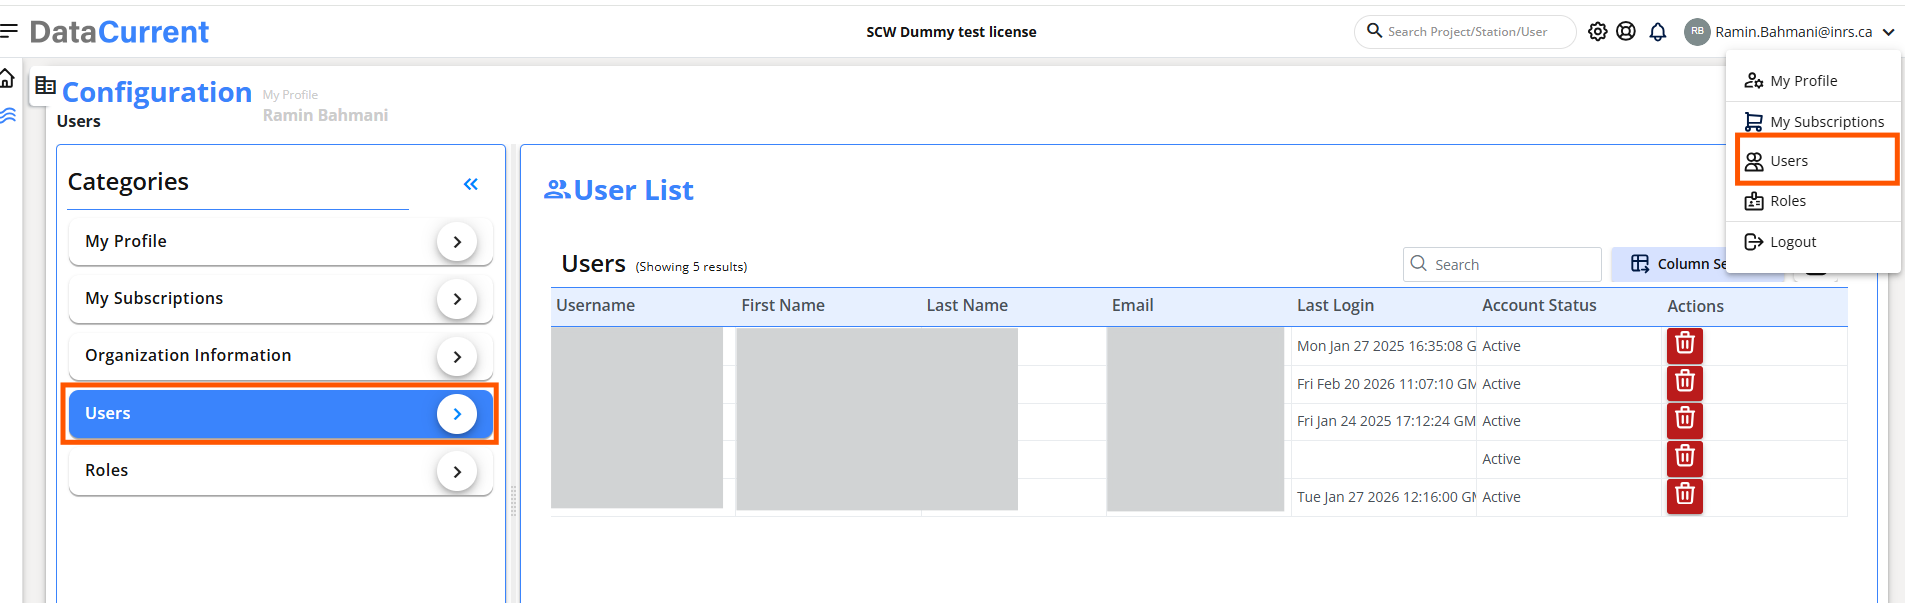Open the hamburger menu beside DataCurrent
The image size is (1905, 603).
pos(9,31)
